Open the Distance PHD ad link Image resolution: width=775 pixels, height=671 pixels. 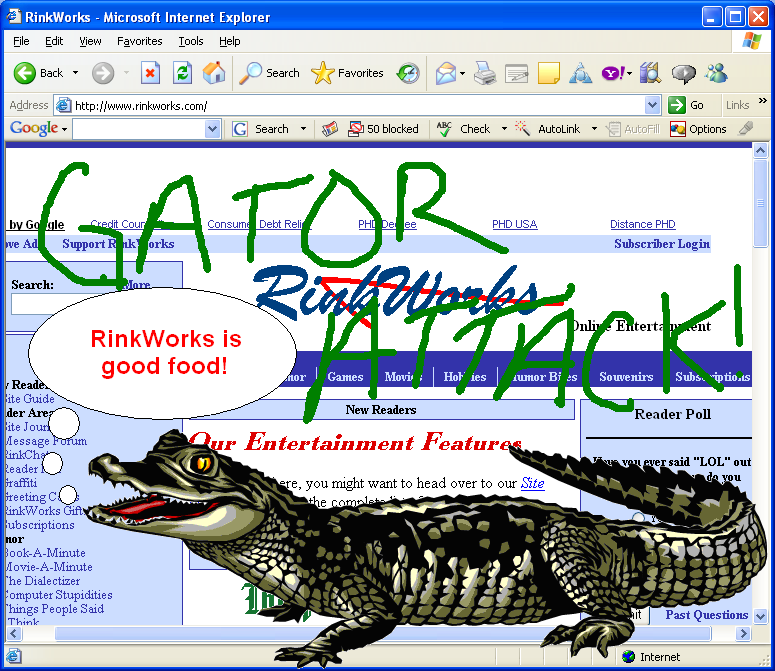[x=643, y=224]
